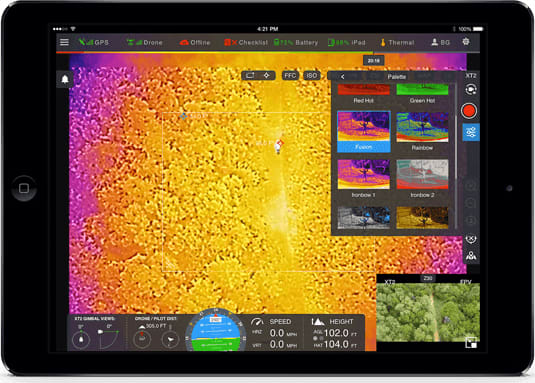The width and height of the screenshot is (535, 383).
Task: Go back from the Palette panel
Action: 342,77
